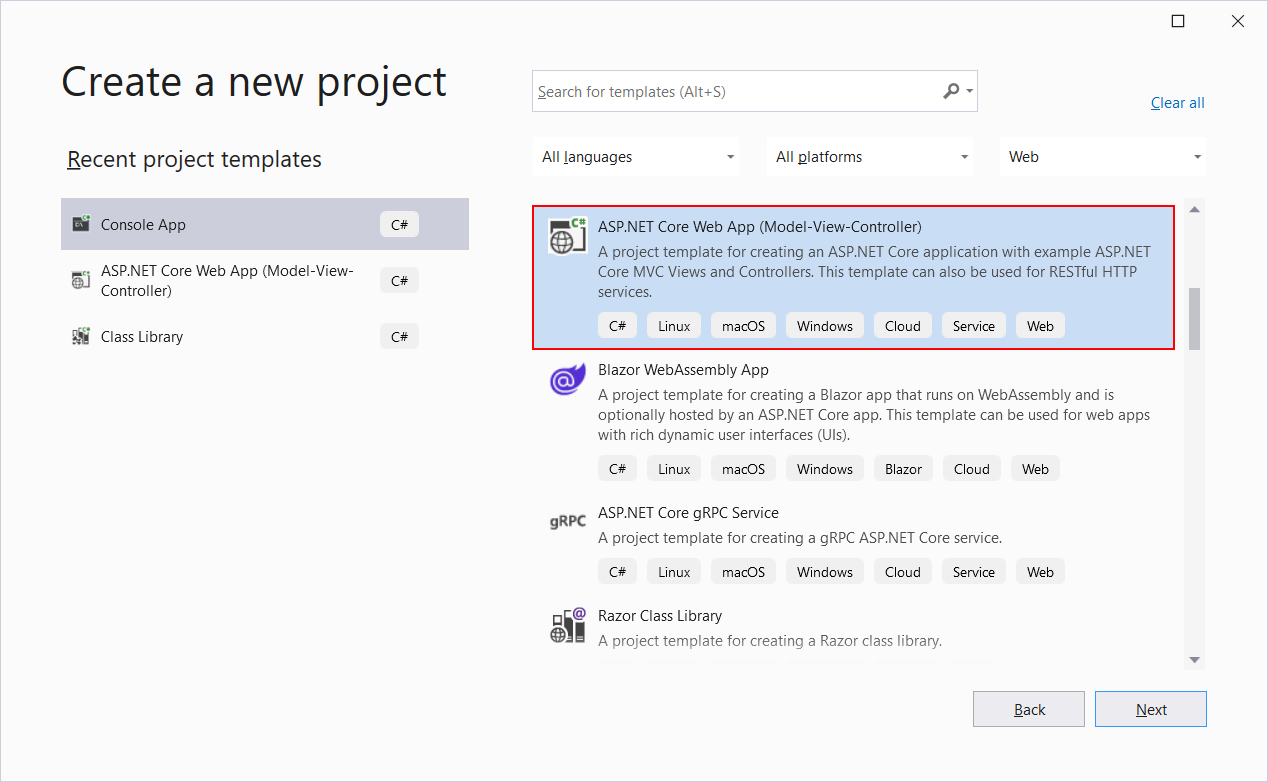Click the Class Library icon in recent templates
This screenshot has width=1268, height=782.
[81, 336]
